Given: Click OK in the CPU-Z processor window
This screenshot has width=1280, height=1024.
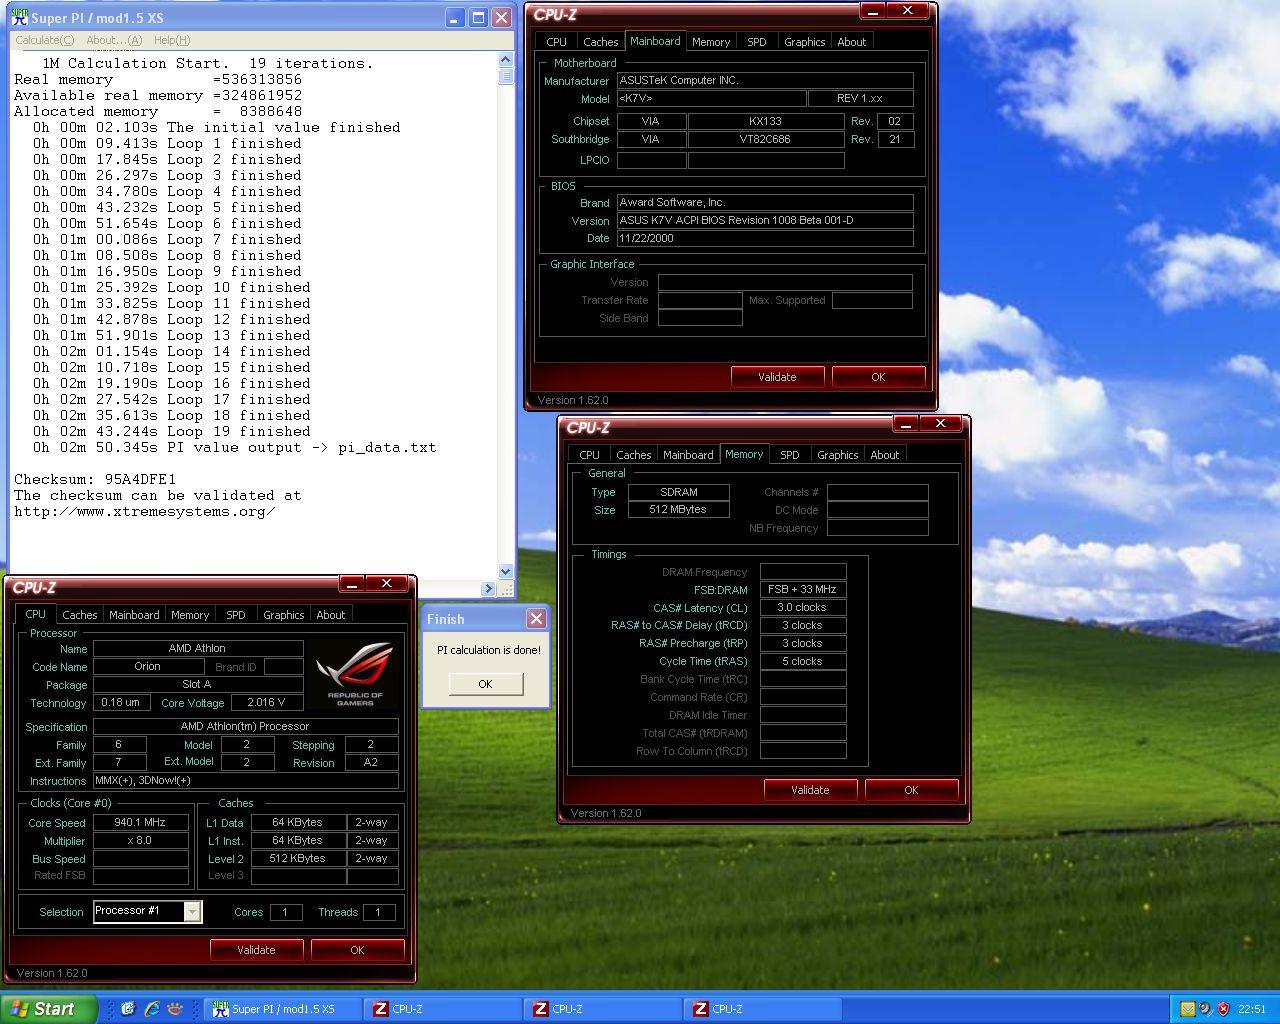Looking at the screenshot, I should click(x=357, y=950).
